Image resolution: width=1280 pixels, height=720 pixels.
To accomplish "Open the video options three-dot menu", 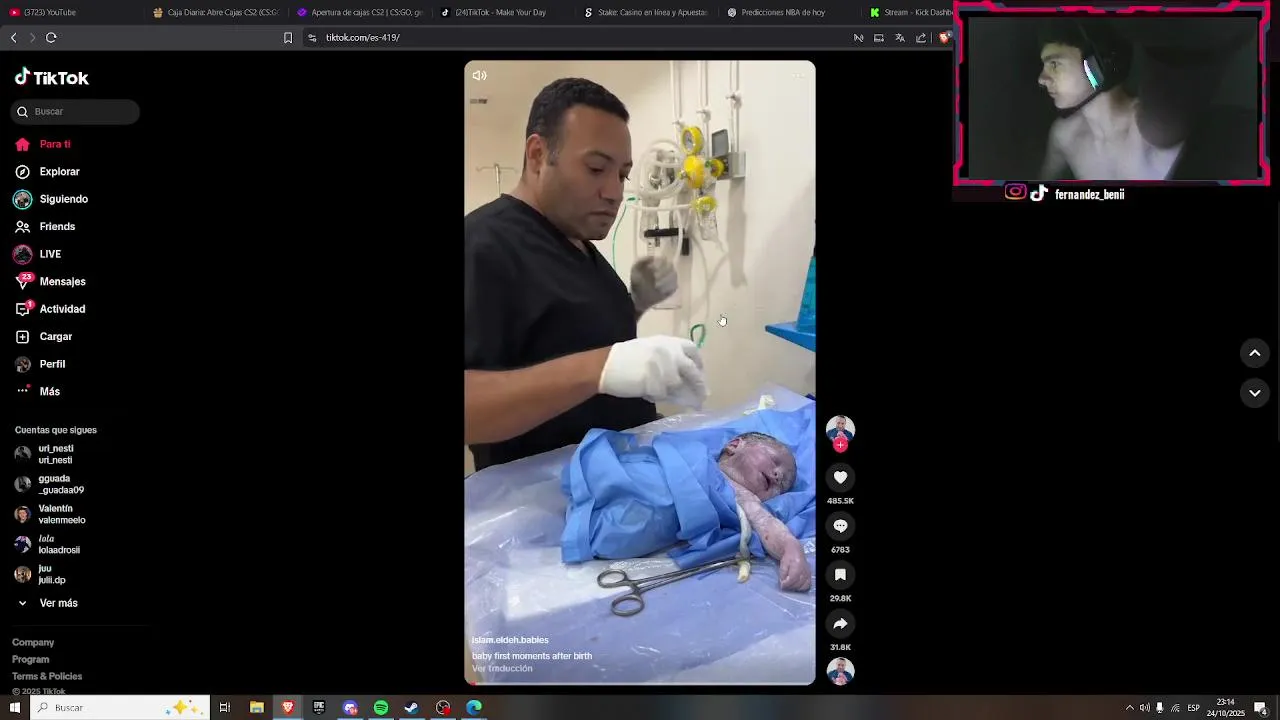I will (x=798, y=75).
